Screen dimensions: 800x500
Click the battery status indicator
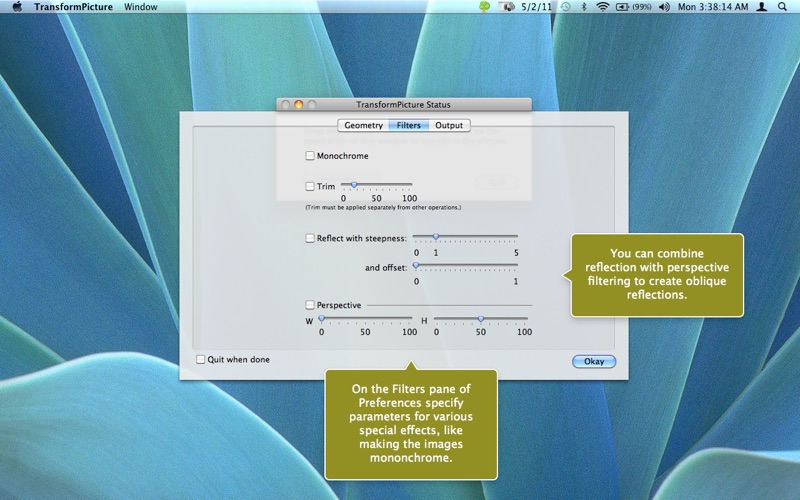pos(633,7)
